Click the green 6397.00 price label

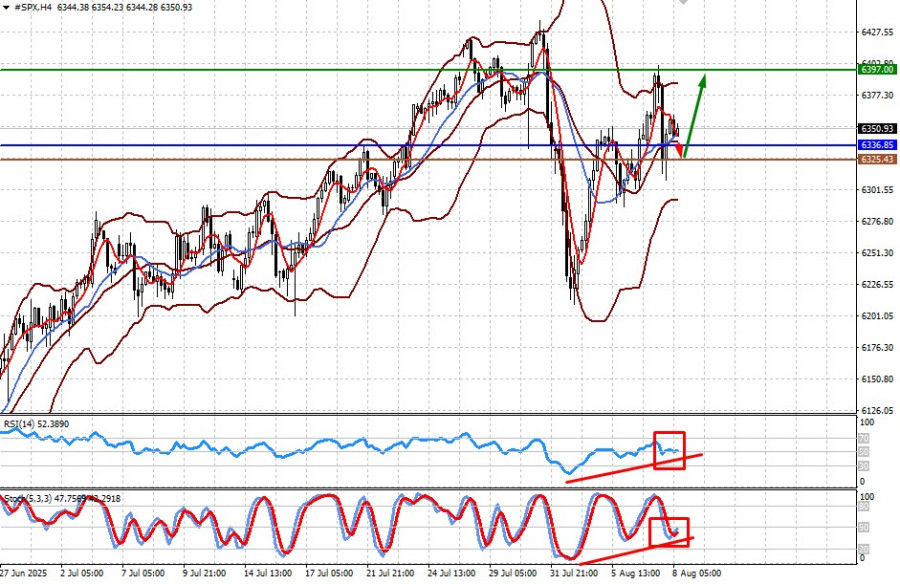[877, 70]
